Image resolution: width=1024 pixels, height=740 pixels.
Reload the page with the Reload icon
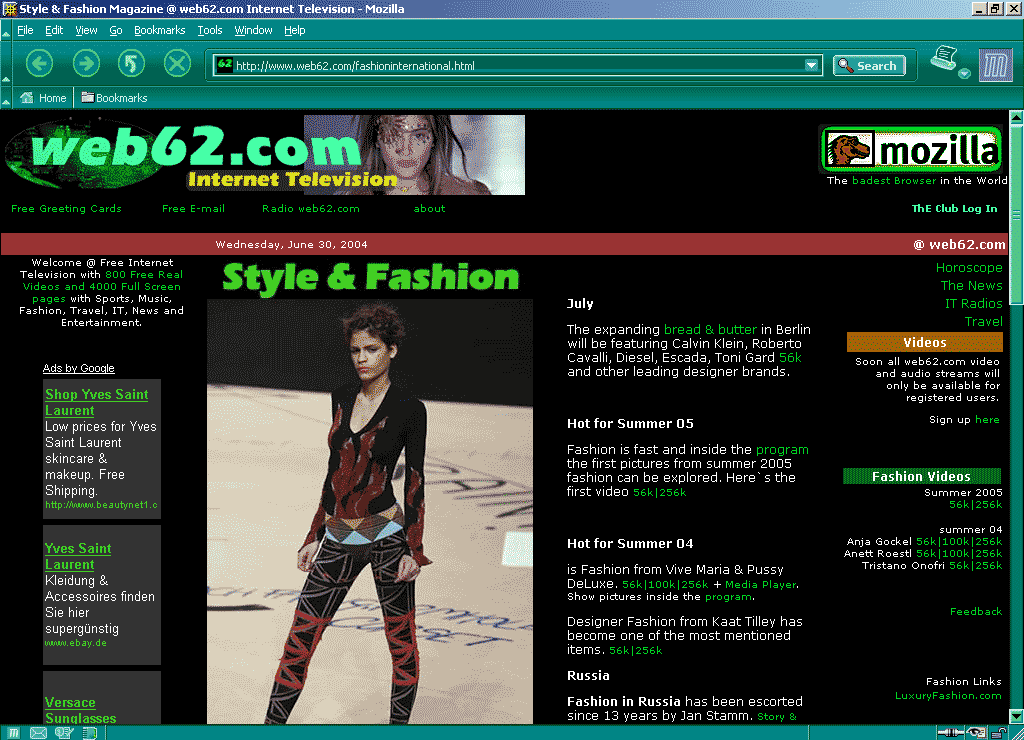[131, 64]
